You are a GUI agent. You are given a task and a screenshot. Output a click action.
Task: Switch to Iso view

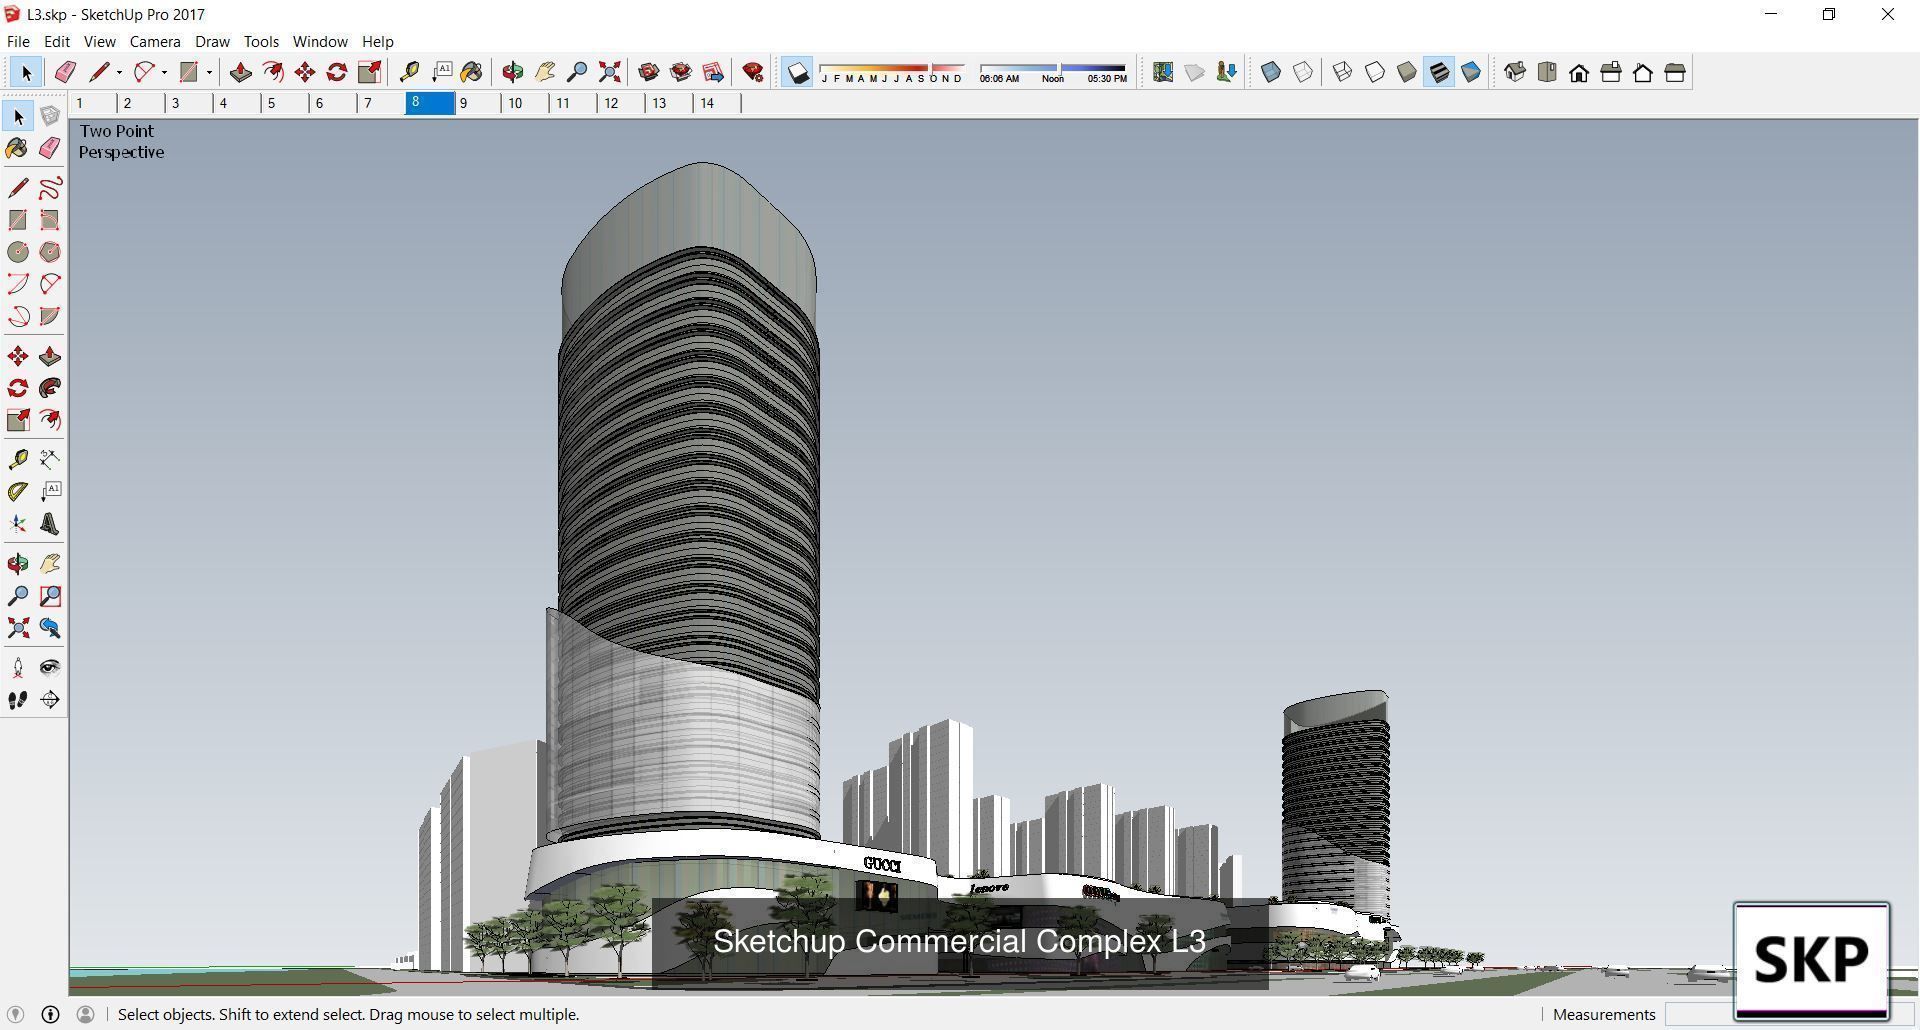1515,72
